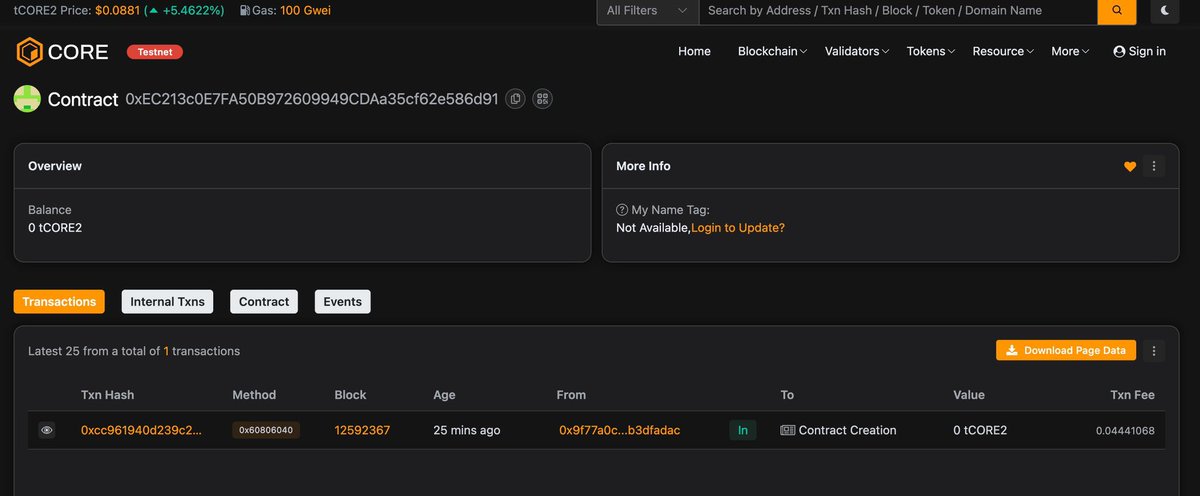Image resolution: width=1200 pixels, height=496 pixels.
Task: Click the 0x60806040 method badge
Action: [266, 430]
